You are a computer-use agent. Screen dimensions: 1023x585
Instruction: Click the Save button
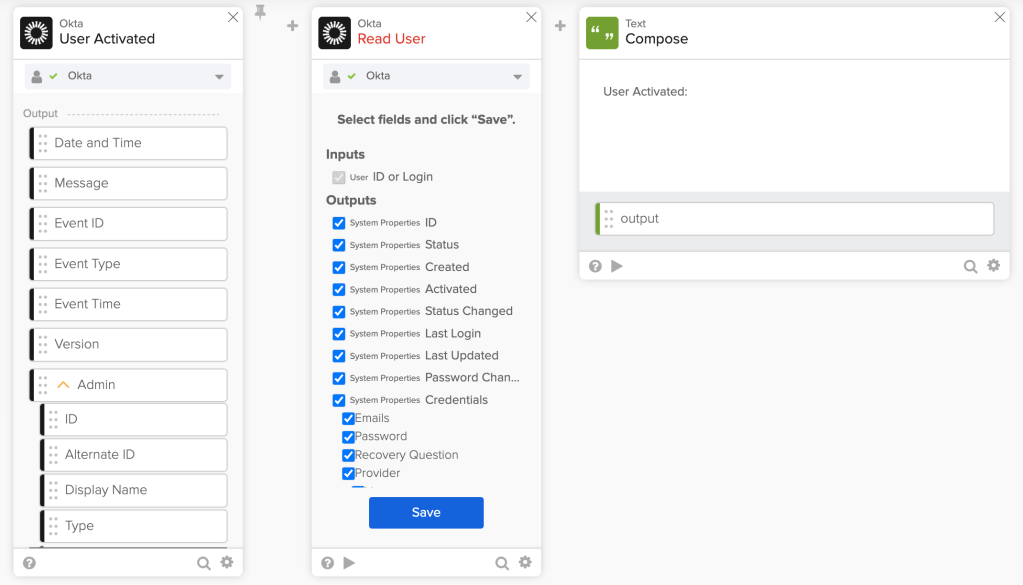(x=426, y=512)
